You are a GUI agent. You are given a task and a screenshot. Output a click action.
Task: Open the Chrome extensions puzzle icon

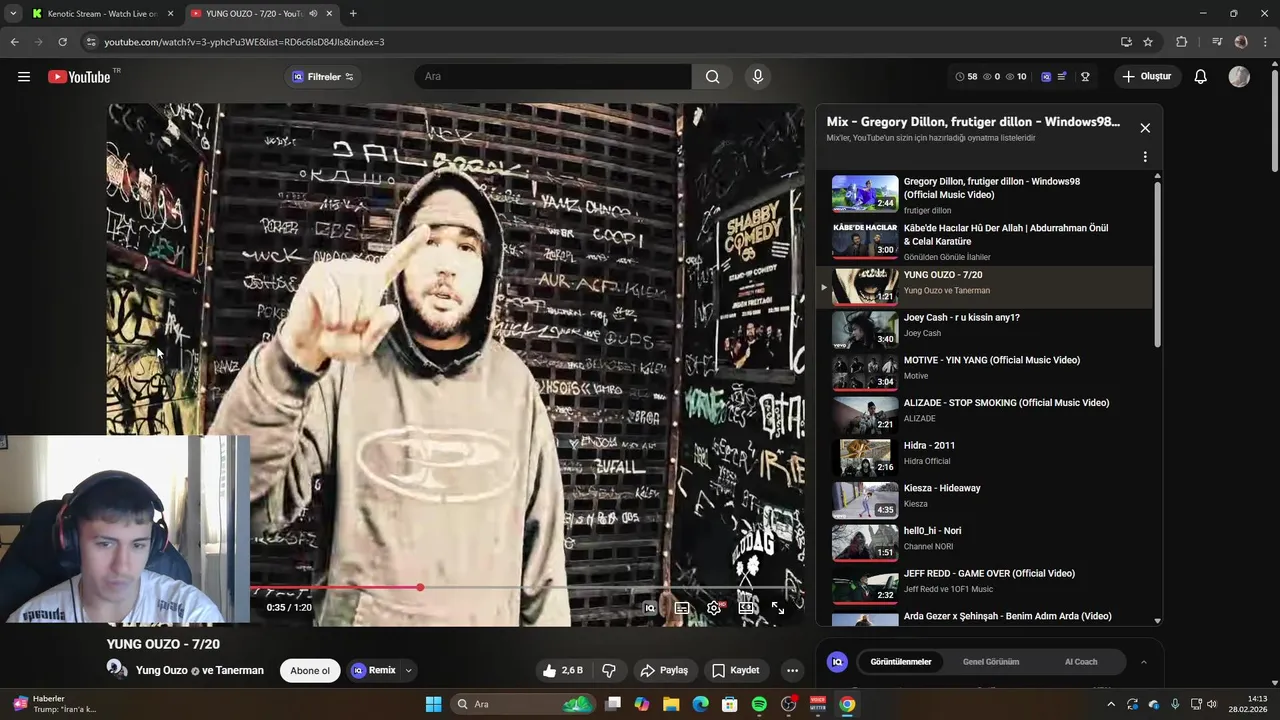click(1182, 42)
